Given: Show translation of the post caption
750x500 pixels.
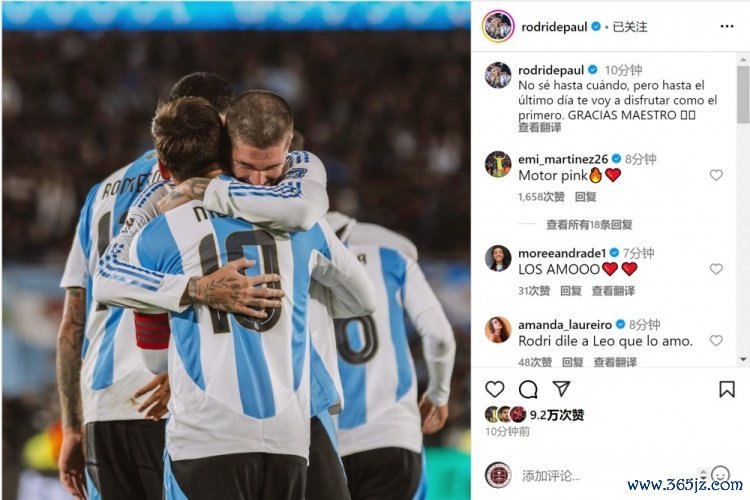Looking at the screenshot, I should point(540,128).
